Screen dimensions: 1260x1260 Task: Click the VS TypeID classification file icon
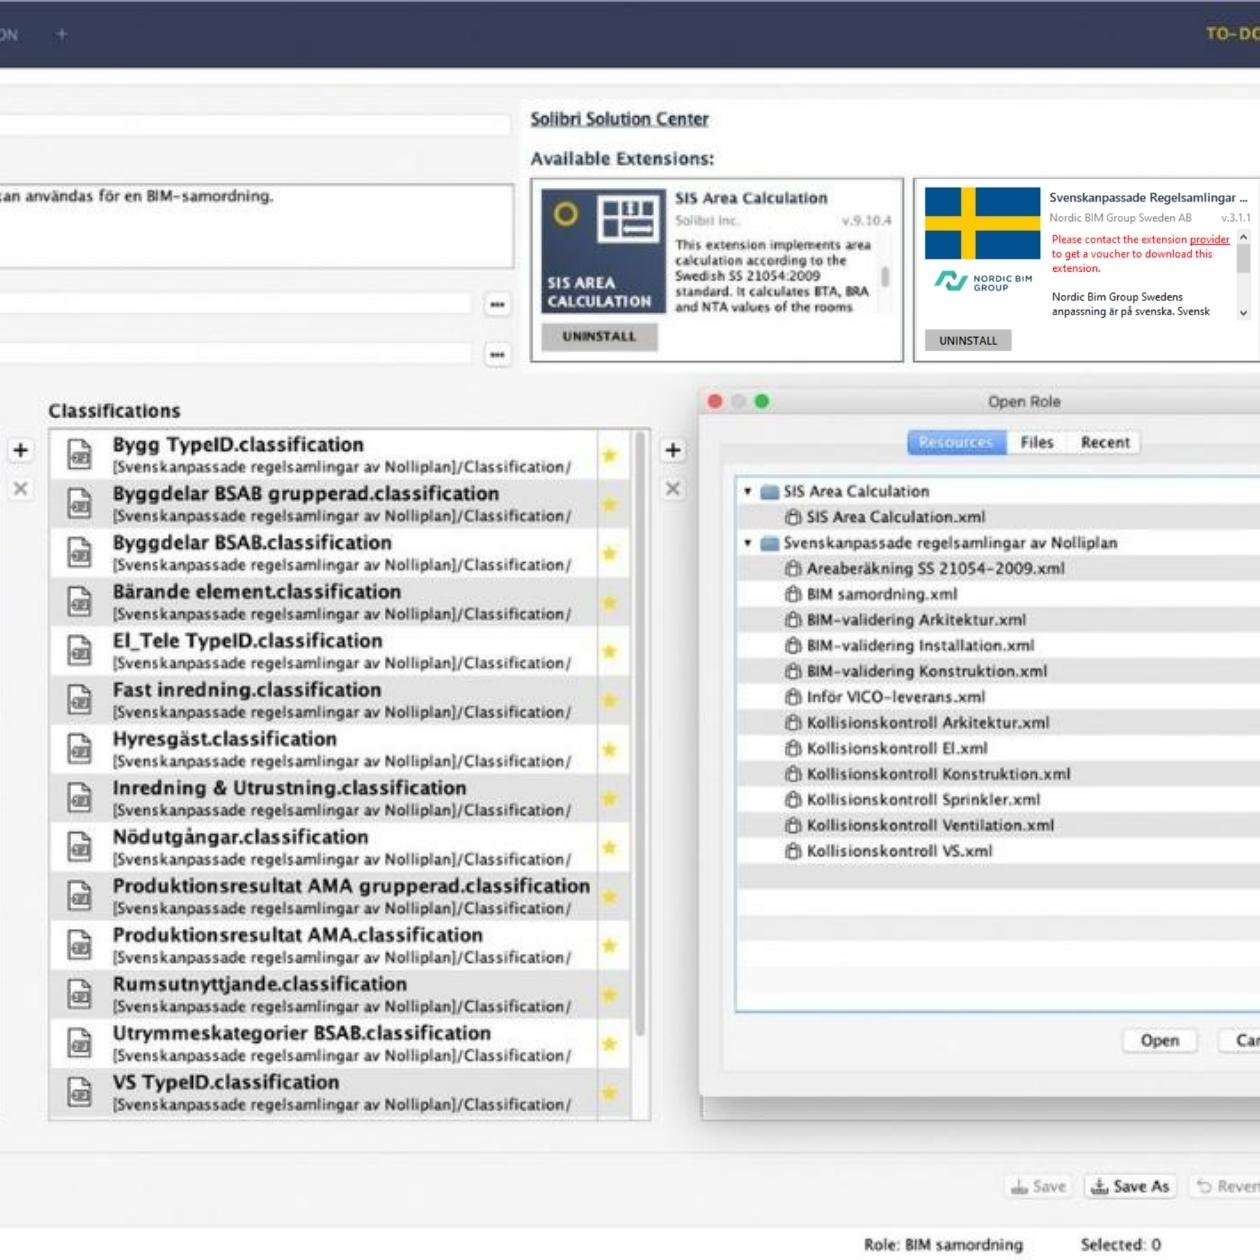(80, 1092)
